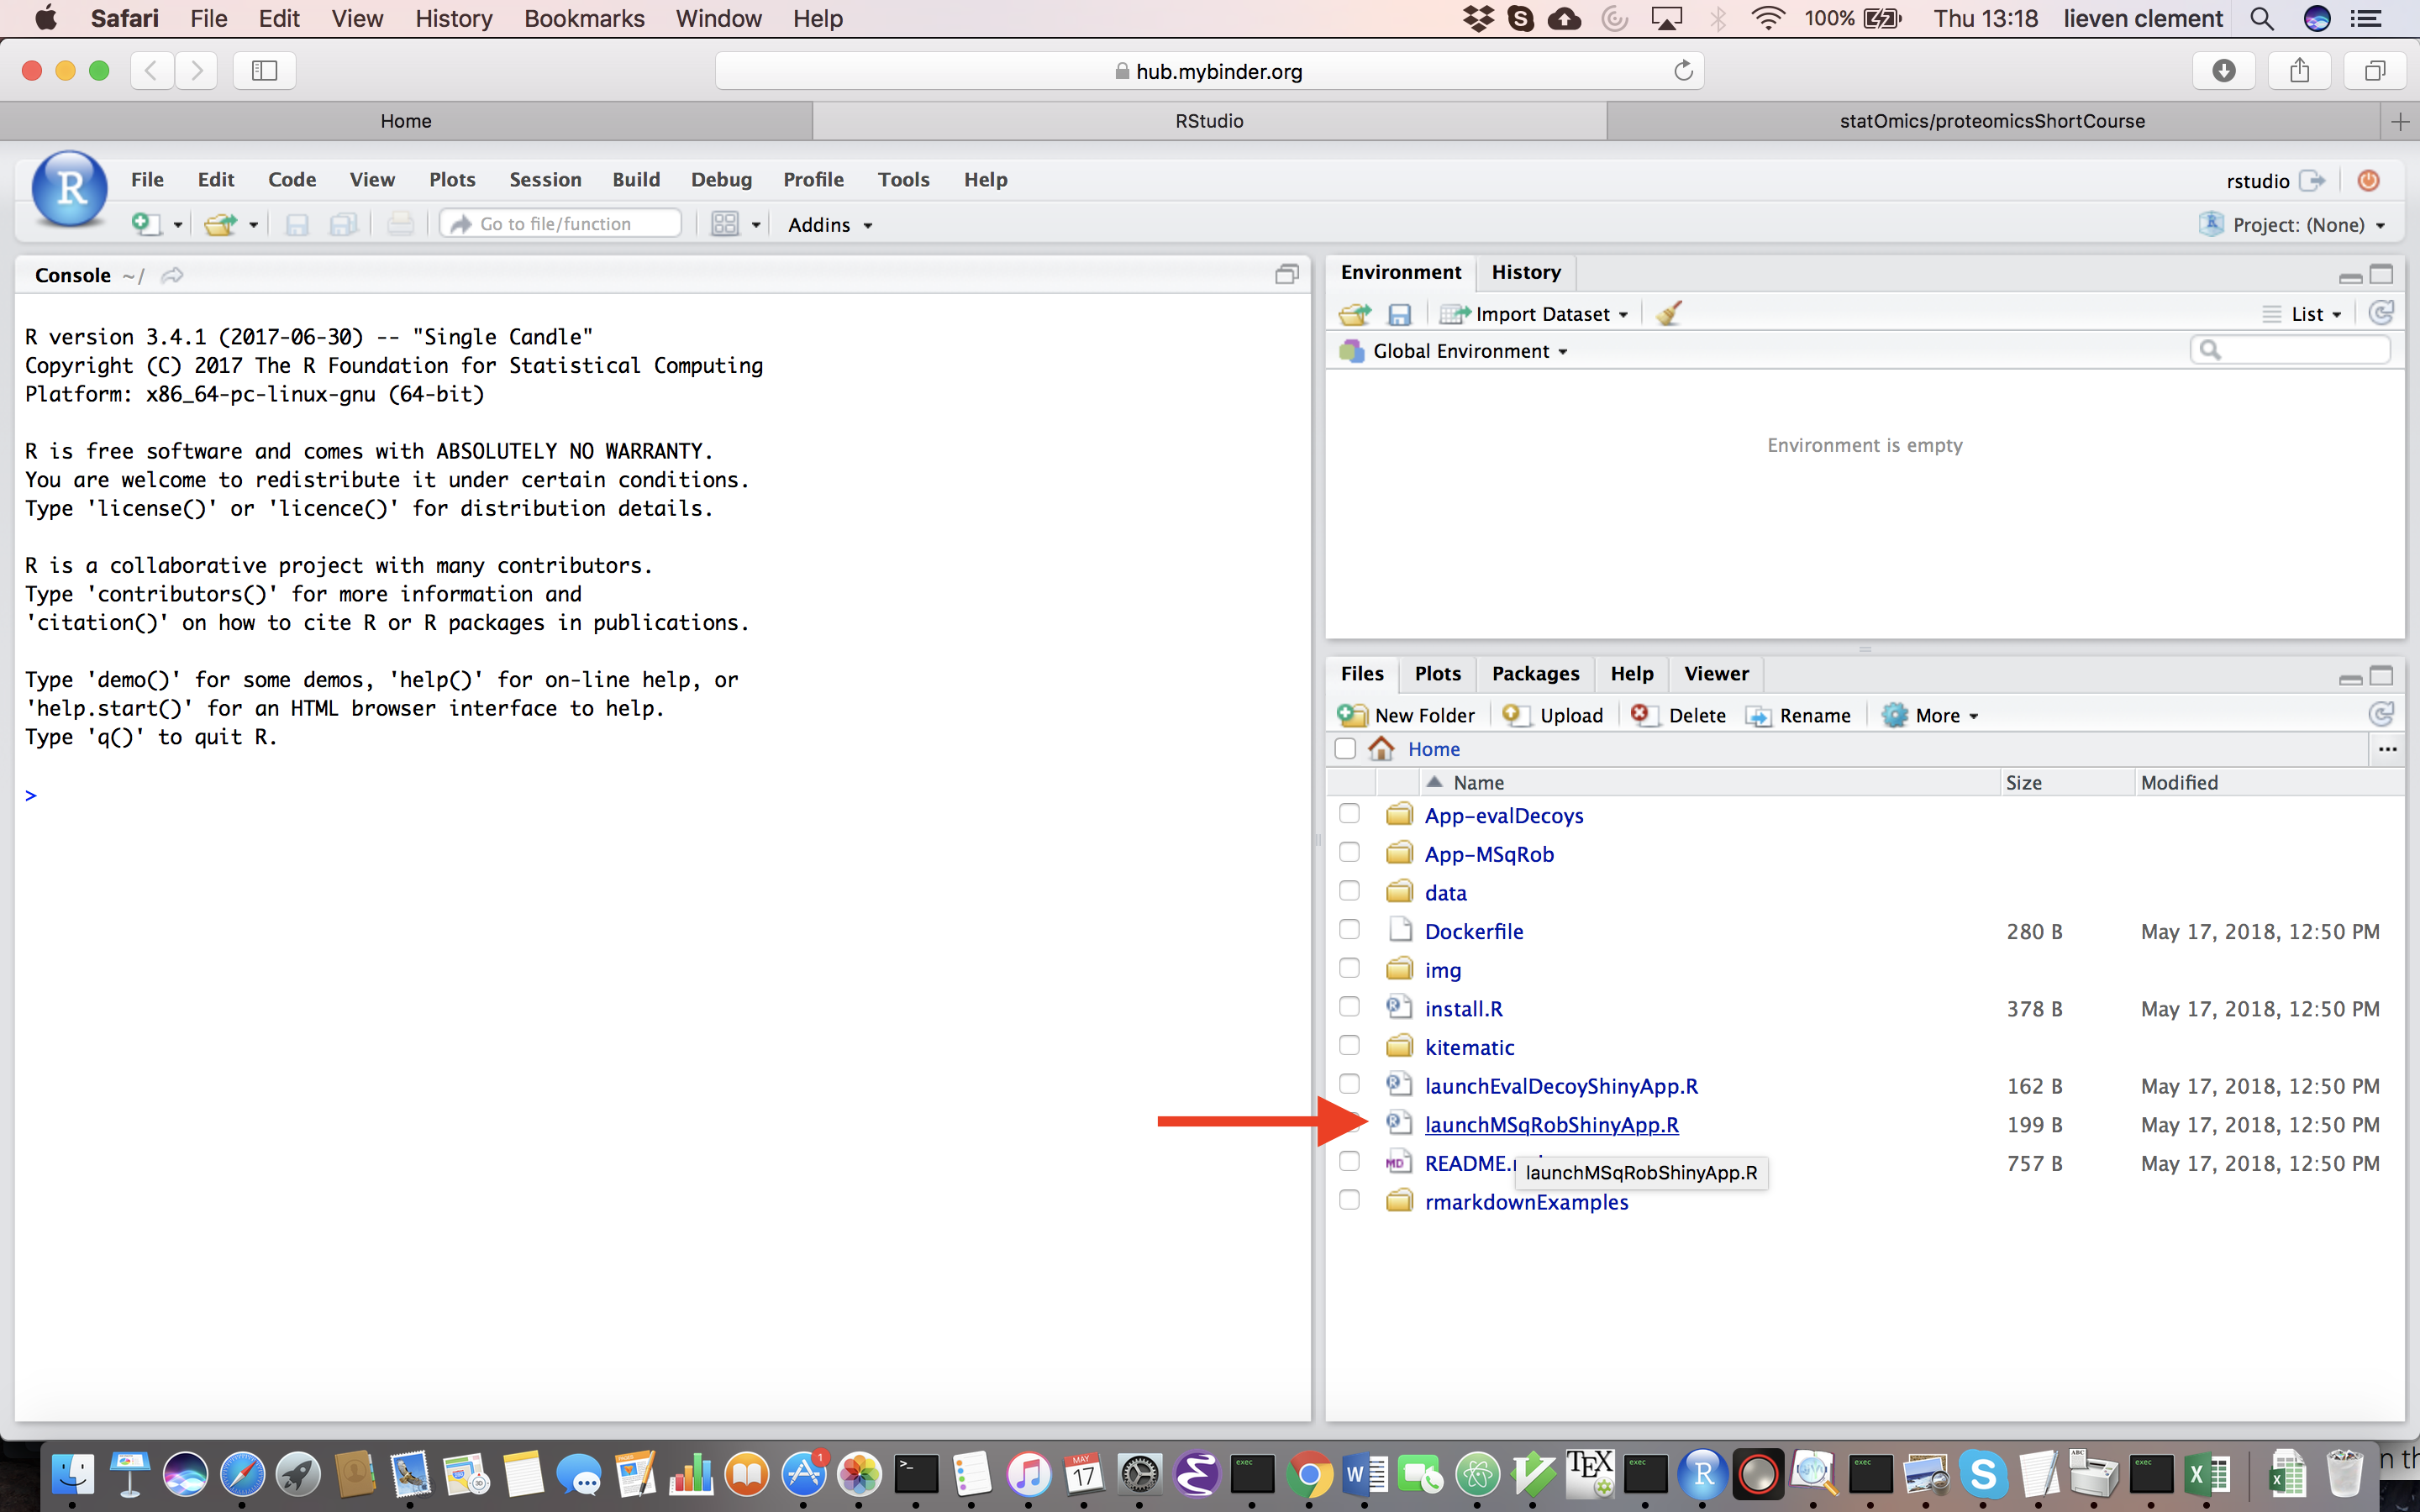The height and width of the screenshot is (1512, 2420).
Task: Click the Home breadcrumb link
Action: 1434,749
